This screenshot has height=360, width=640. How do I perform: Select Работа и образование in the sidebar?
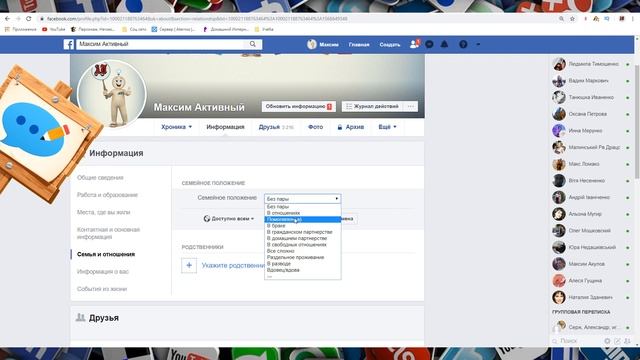tap(107, 195)
